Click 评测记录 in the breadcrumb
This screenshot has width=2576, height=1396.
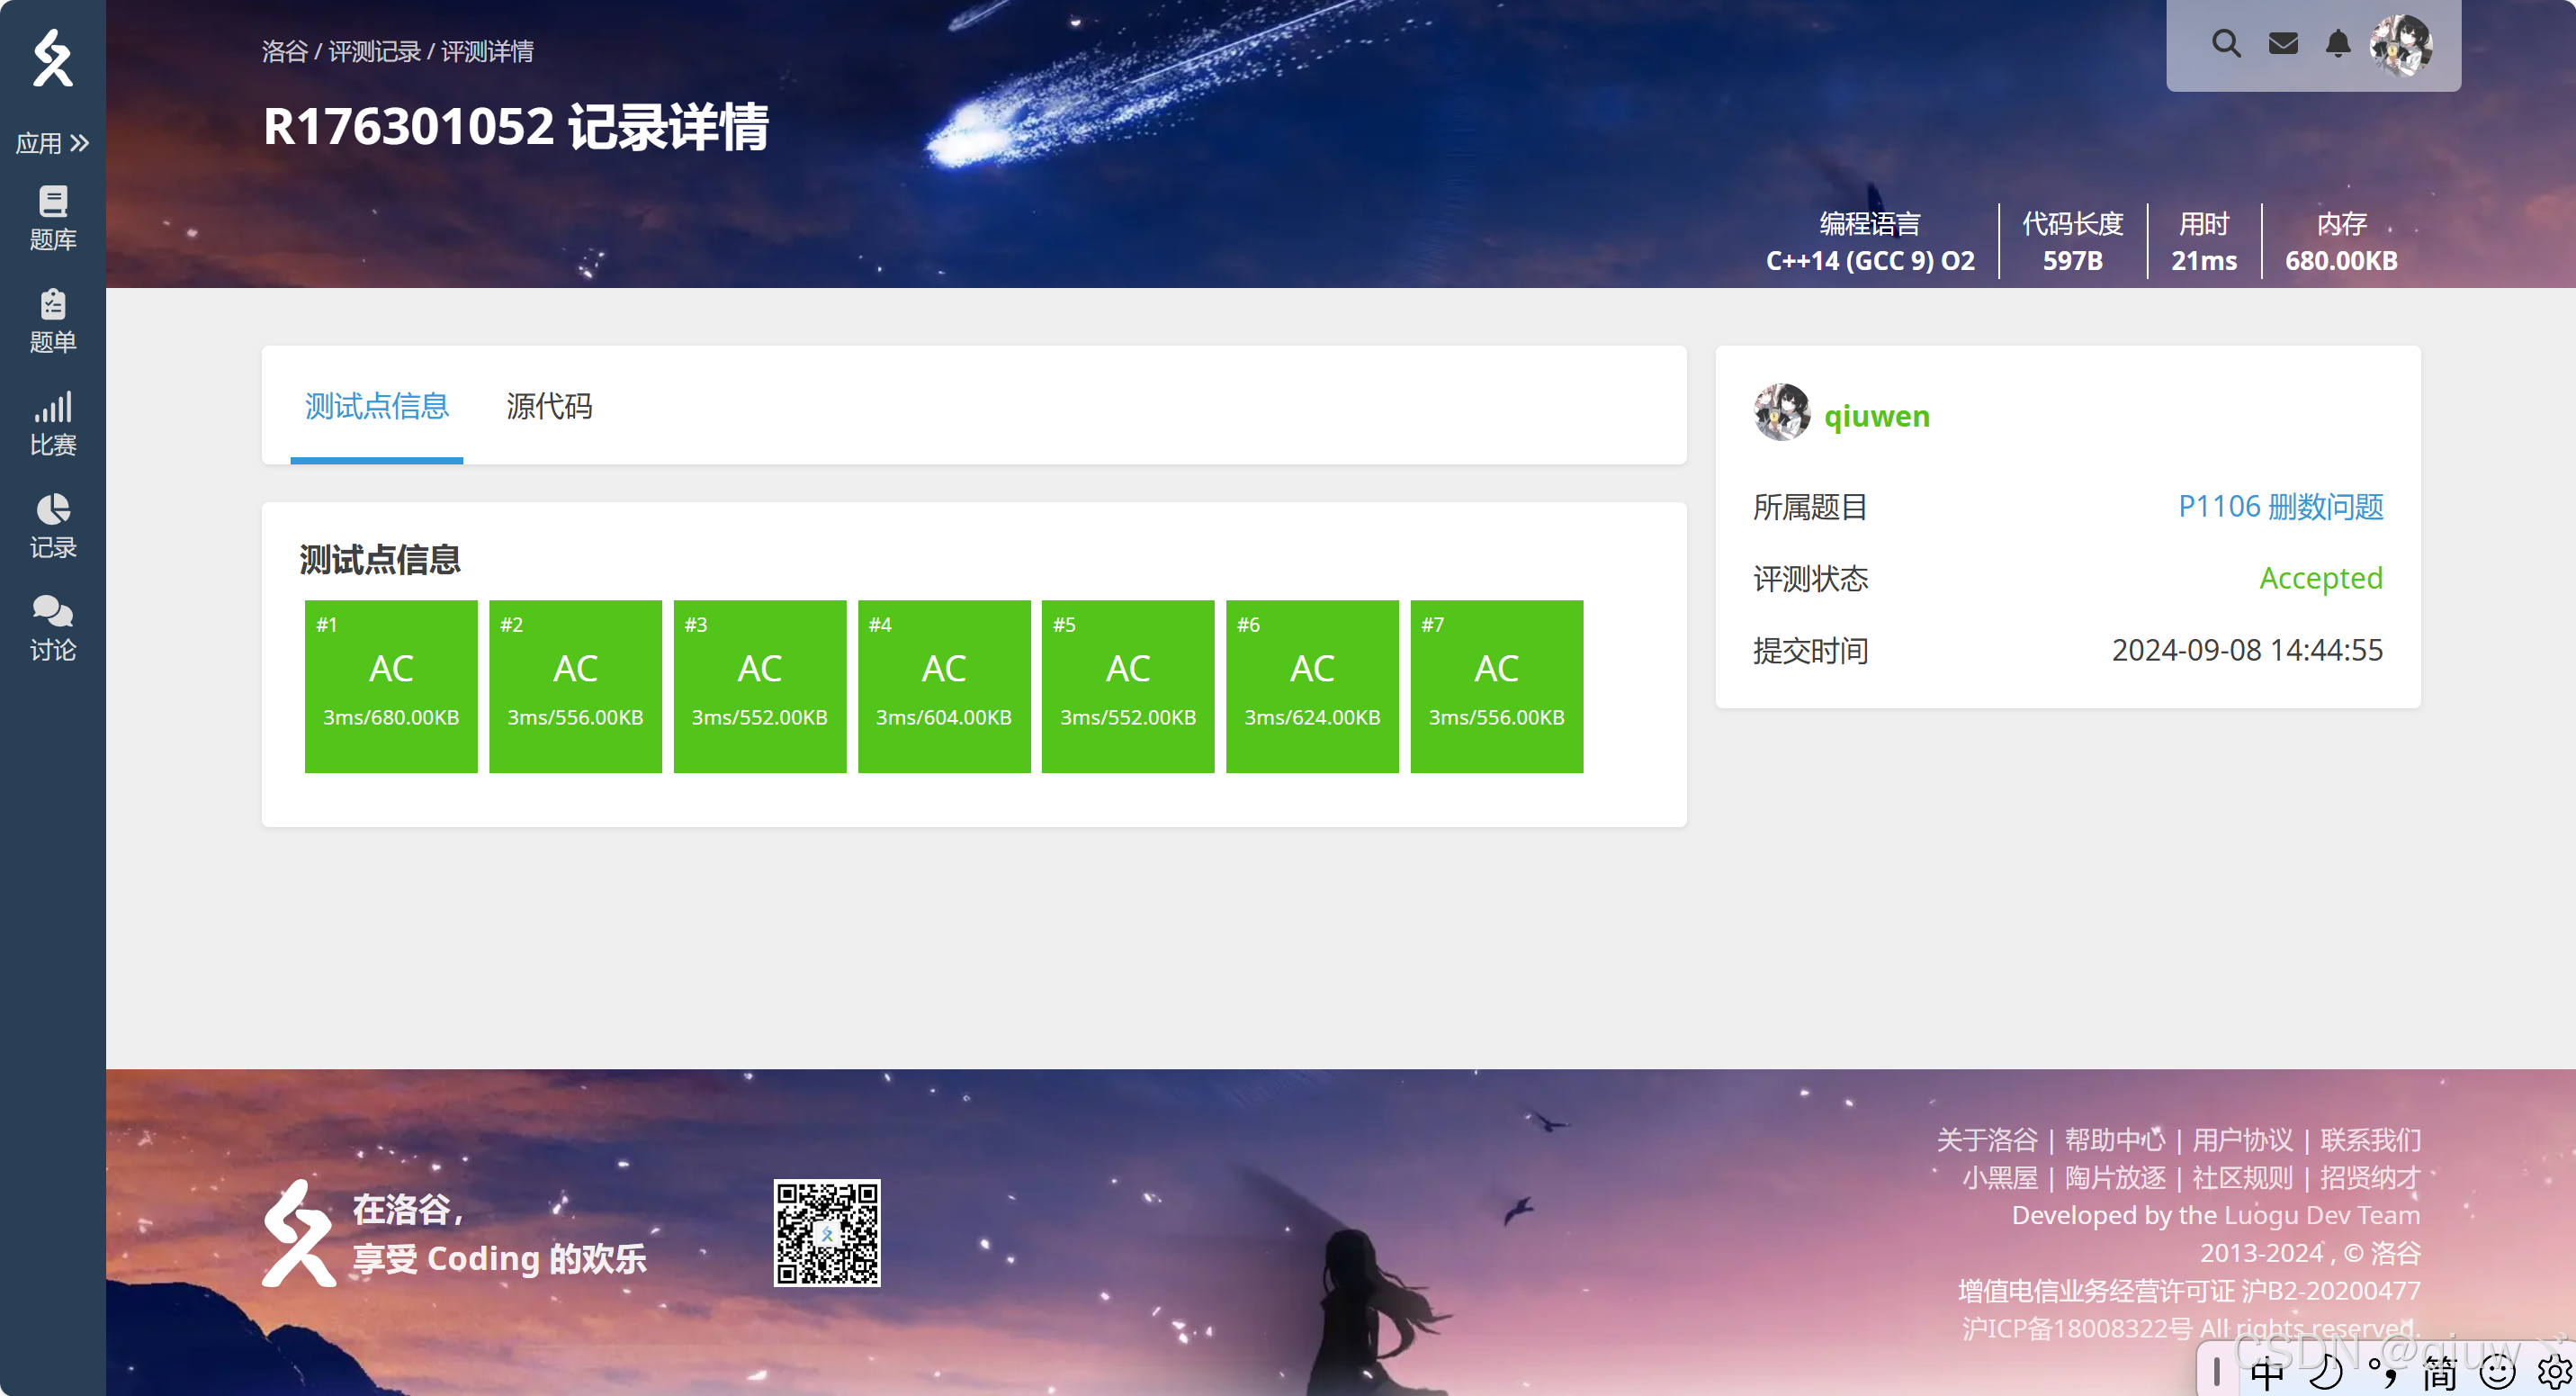(x=374, y=51)
